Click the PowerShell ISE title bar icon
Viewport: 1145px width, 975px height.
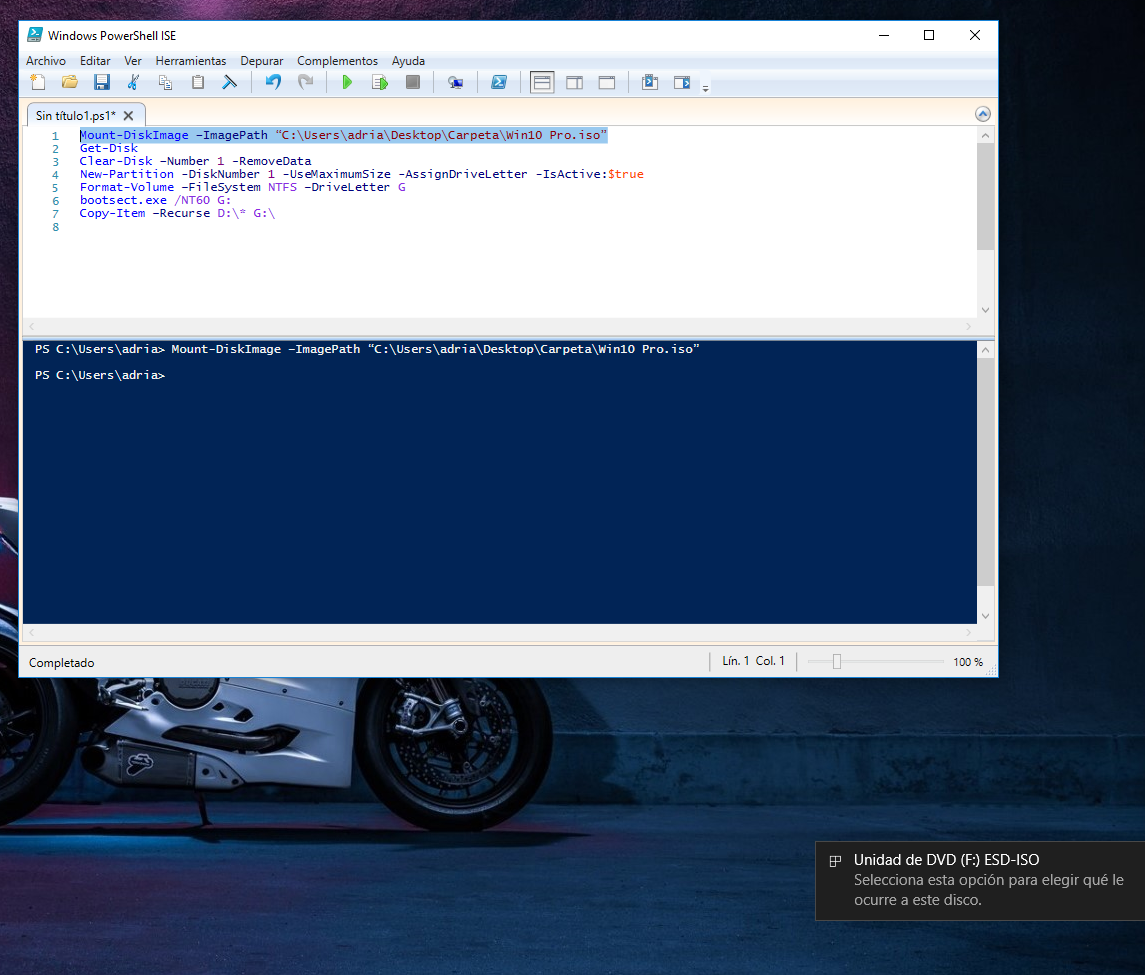coord(34,34)
